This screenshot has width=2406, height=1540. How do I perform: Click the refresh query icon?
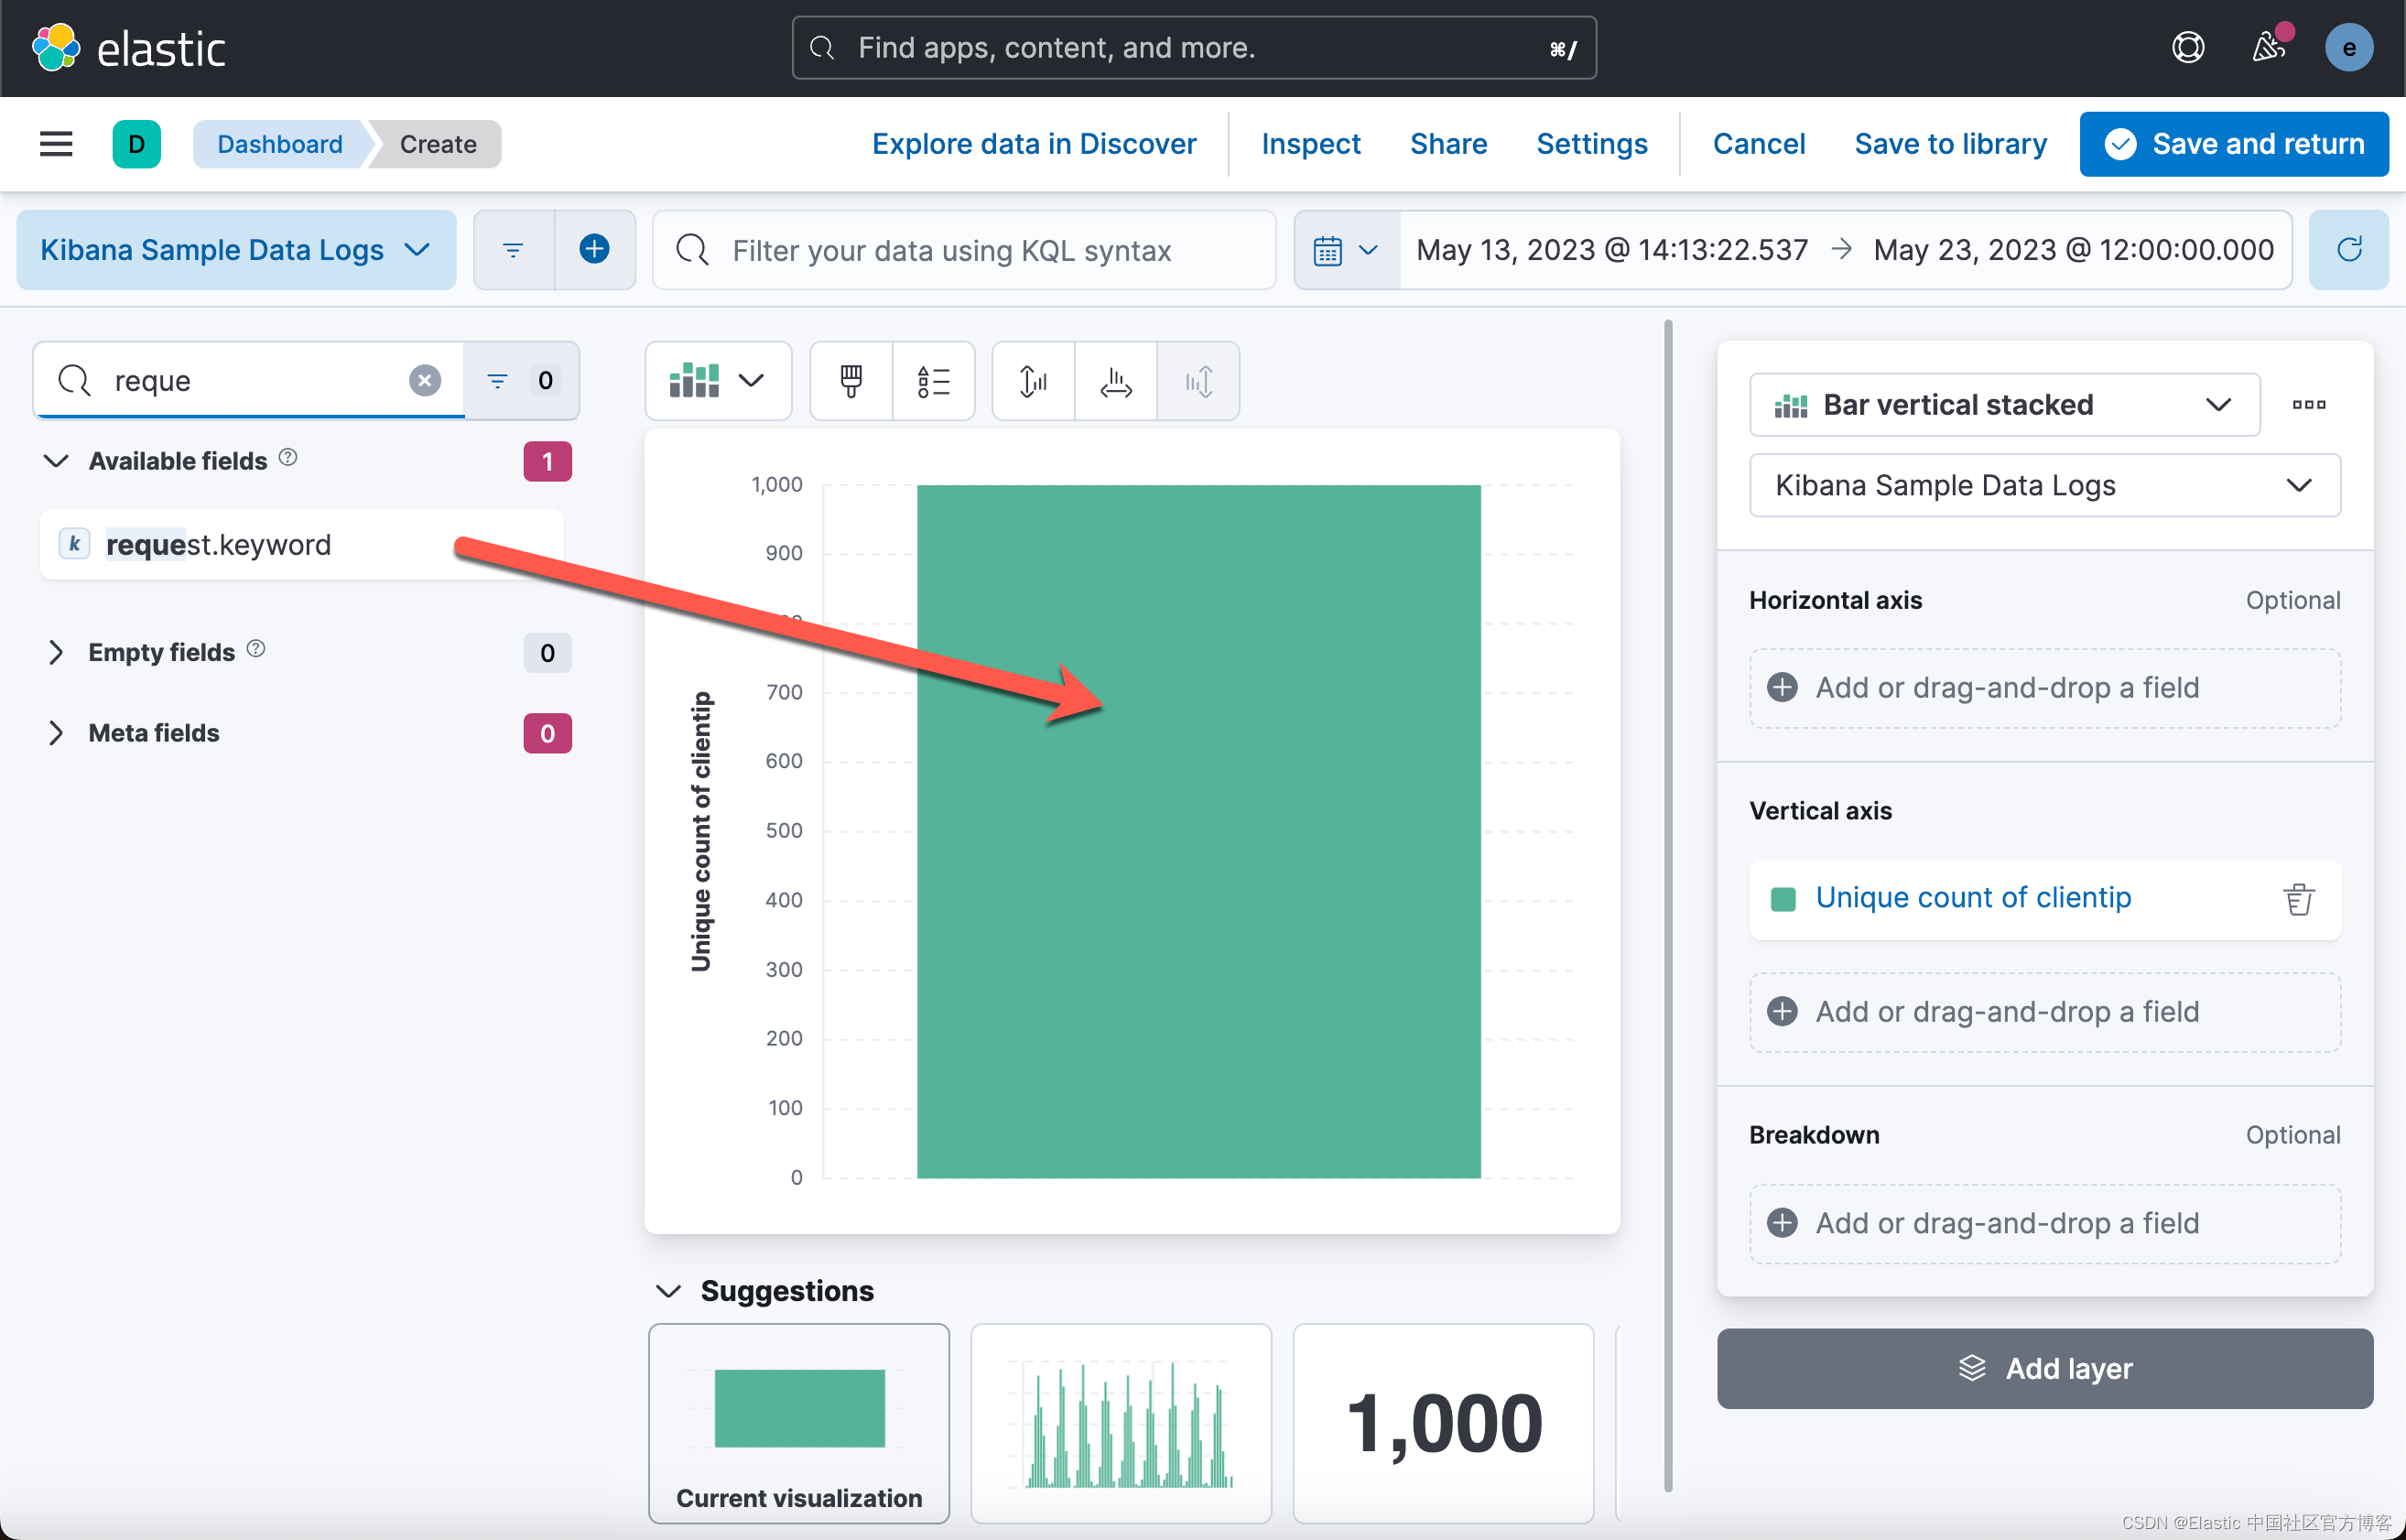2349,250
